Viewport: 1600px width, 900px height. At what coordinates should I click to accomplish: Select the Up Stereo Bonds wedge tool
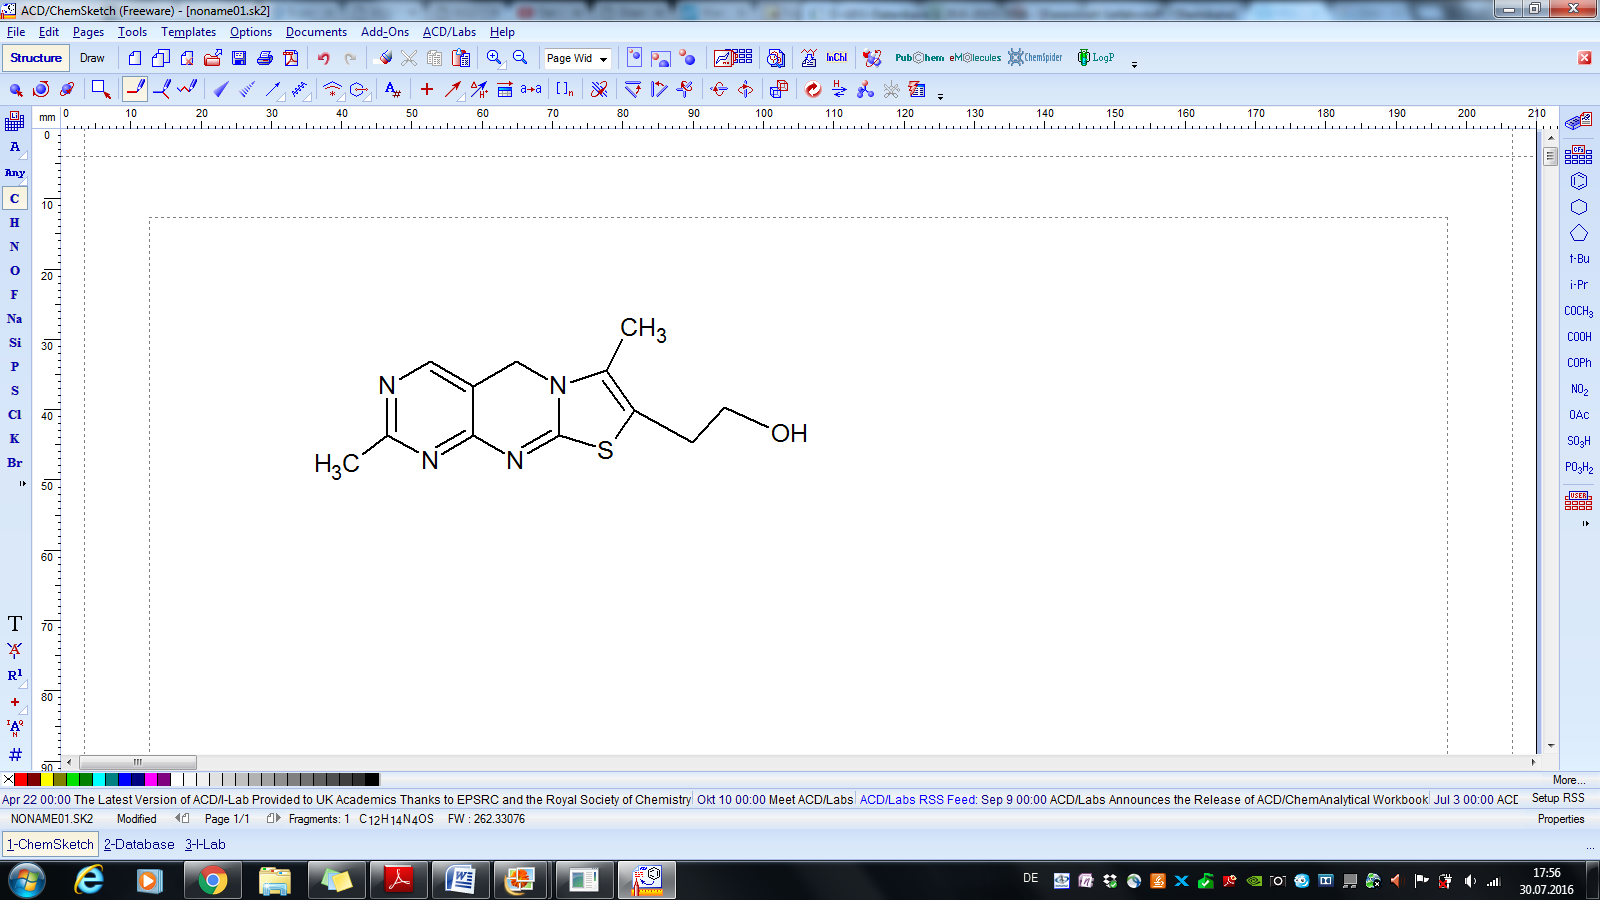pyautogui.click(x=221, y=89)
